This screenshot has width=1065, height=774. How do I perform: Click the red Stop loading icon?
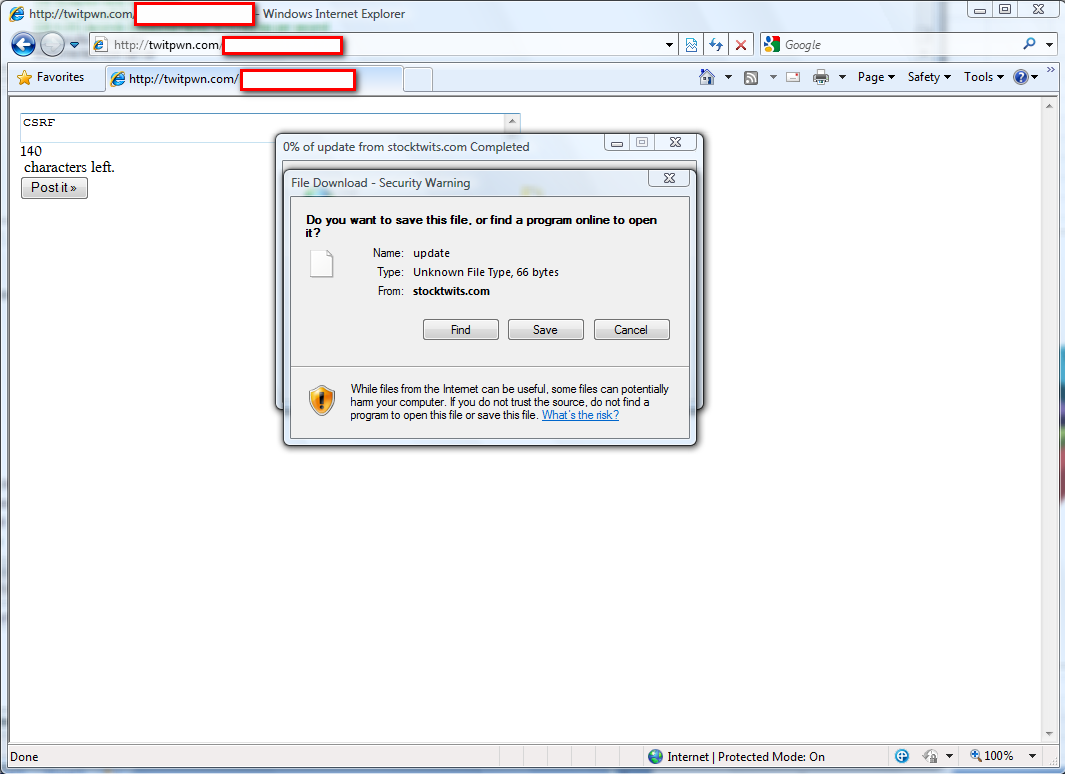coord(741,45)
